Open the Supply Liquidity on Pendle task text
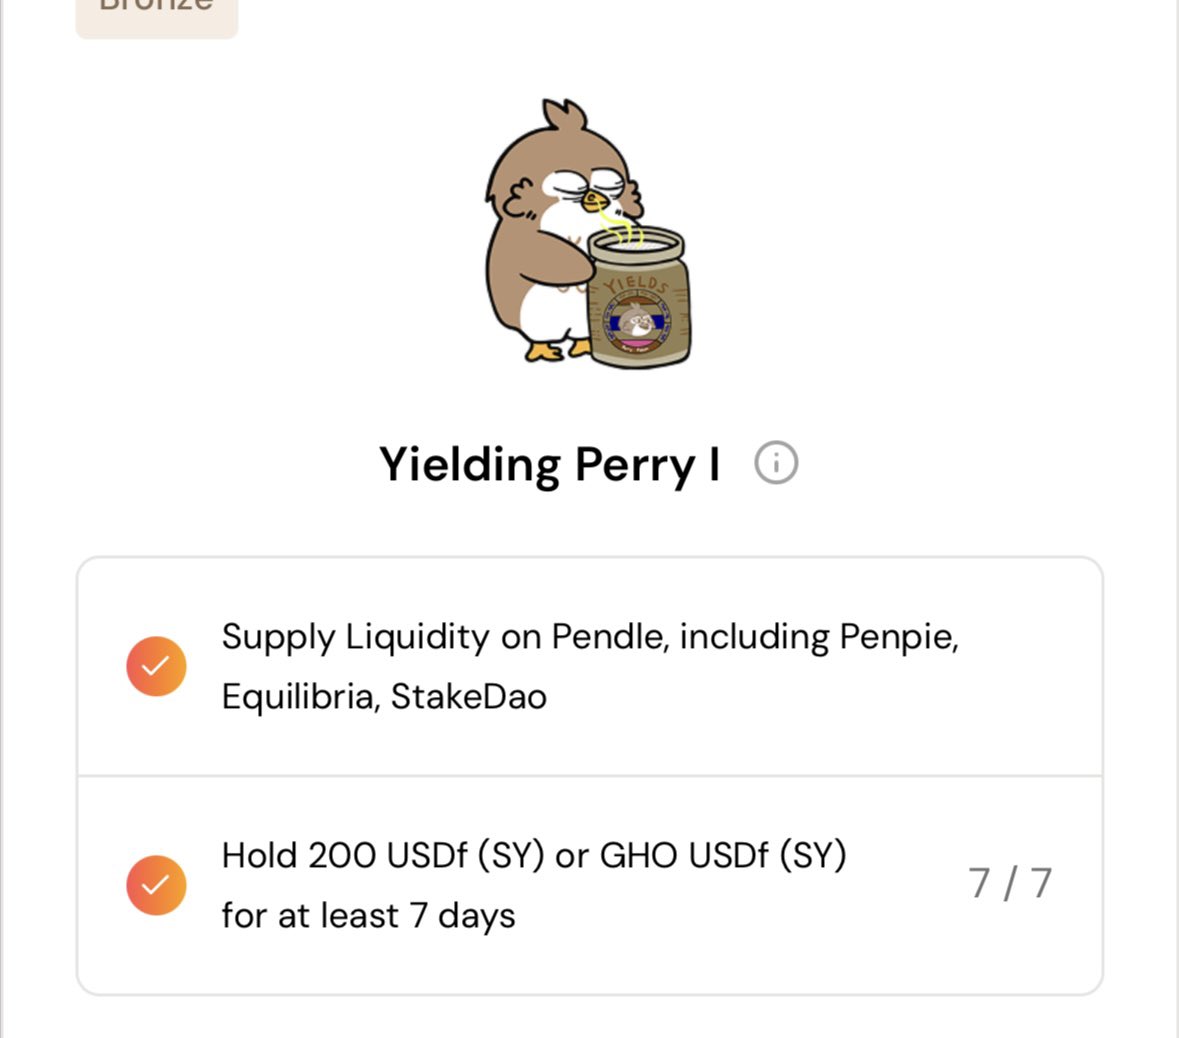 click(x=590, y=666)
